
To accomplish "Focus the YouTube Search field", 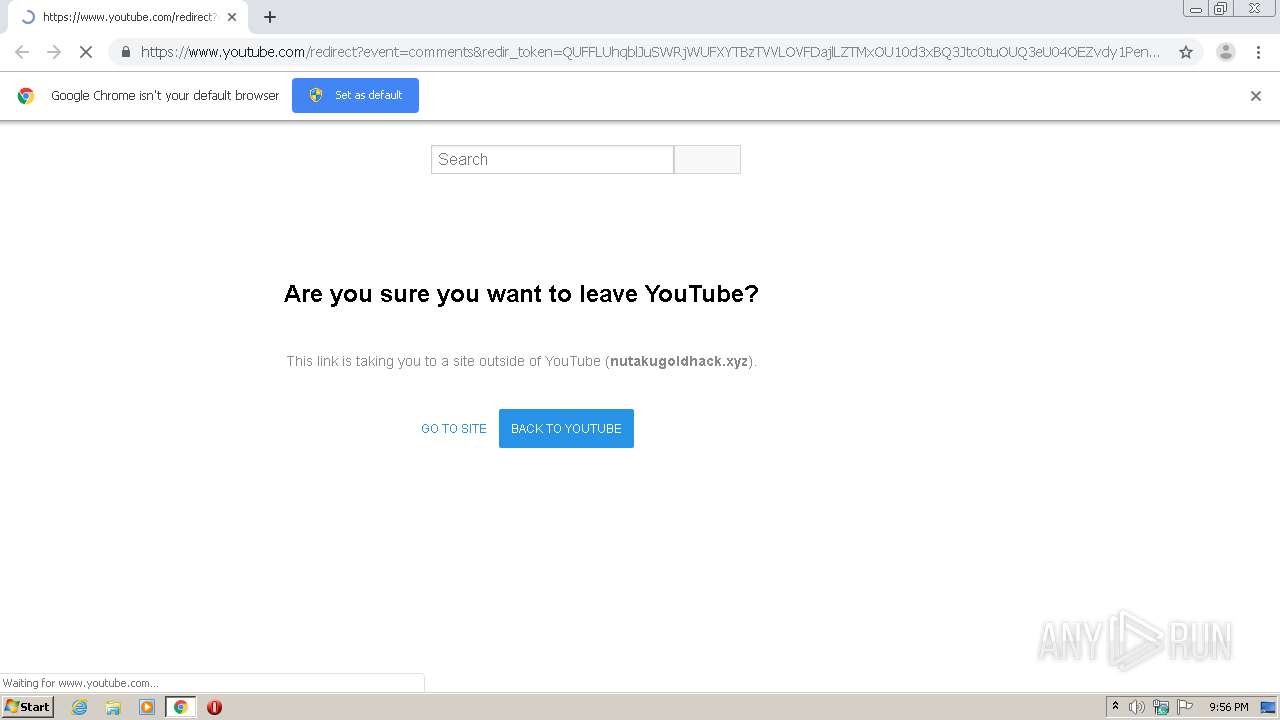I will click(x=552, y=159).
